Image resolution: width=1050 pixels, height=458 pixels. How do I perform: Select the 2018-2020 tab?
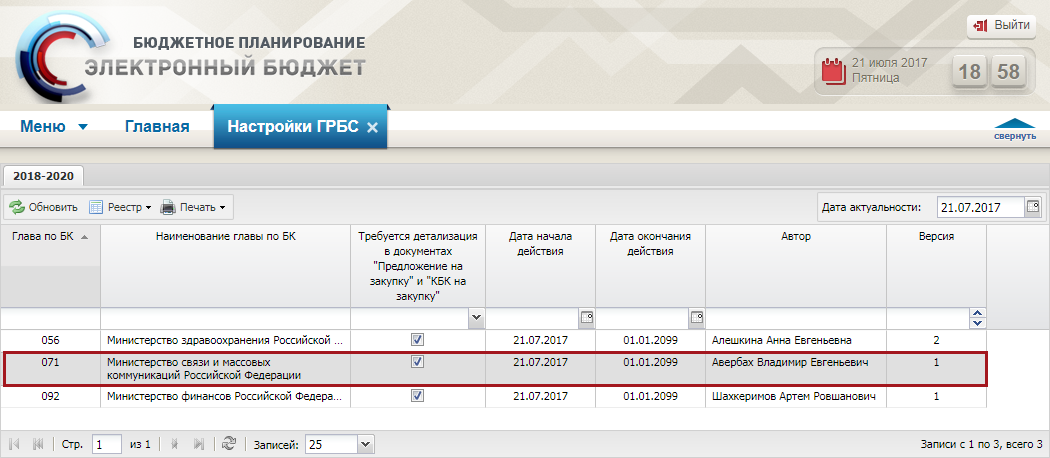pos(42,176)
